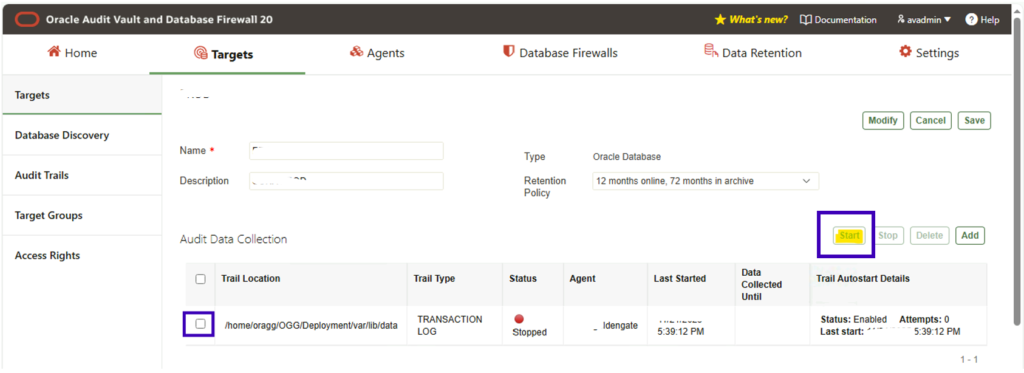Open the Settings tab

pyautogui.click(x=929, y=53)
